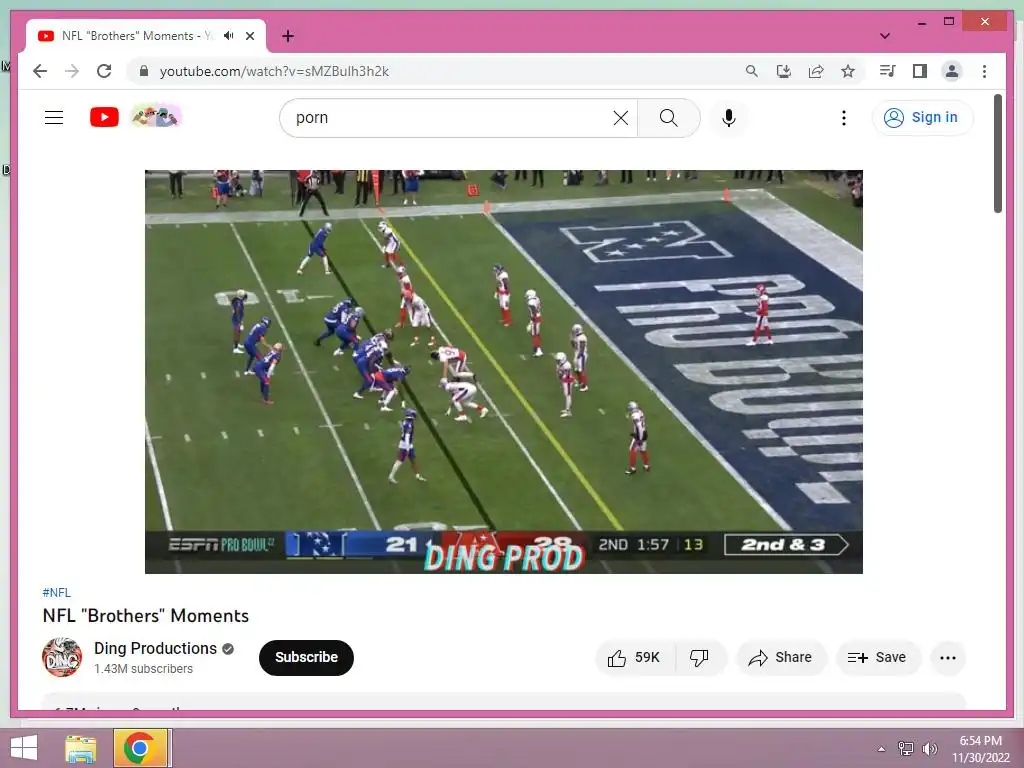The width and height of the screenshot is (1024, 768).
Task: Share this page from the address bar
Action: [x=816, y=71]
